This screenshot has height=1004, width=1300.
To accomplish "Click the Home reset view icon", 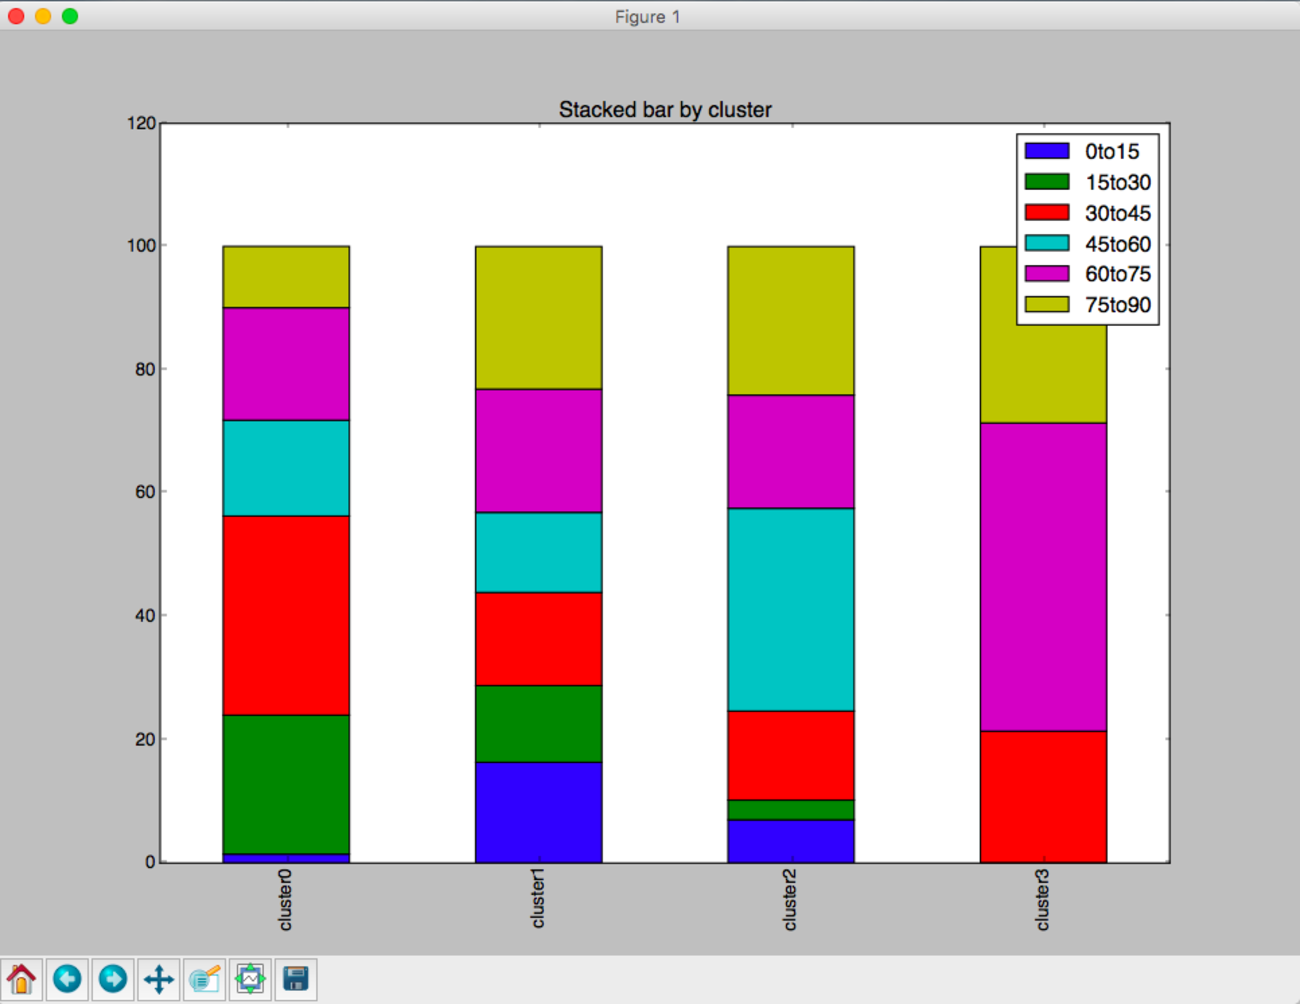I will click(21, 978).
